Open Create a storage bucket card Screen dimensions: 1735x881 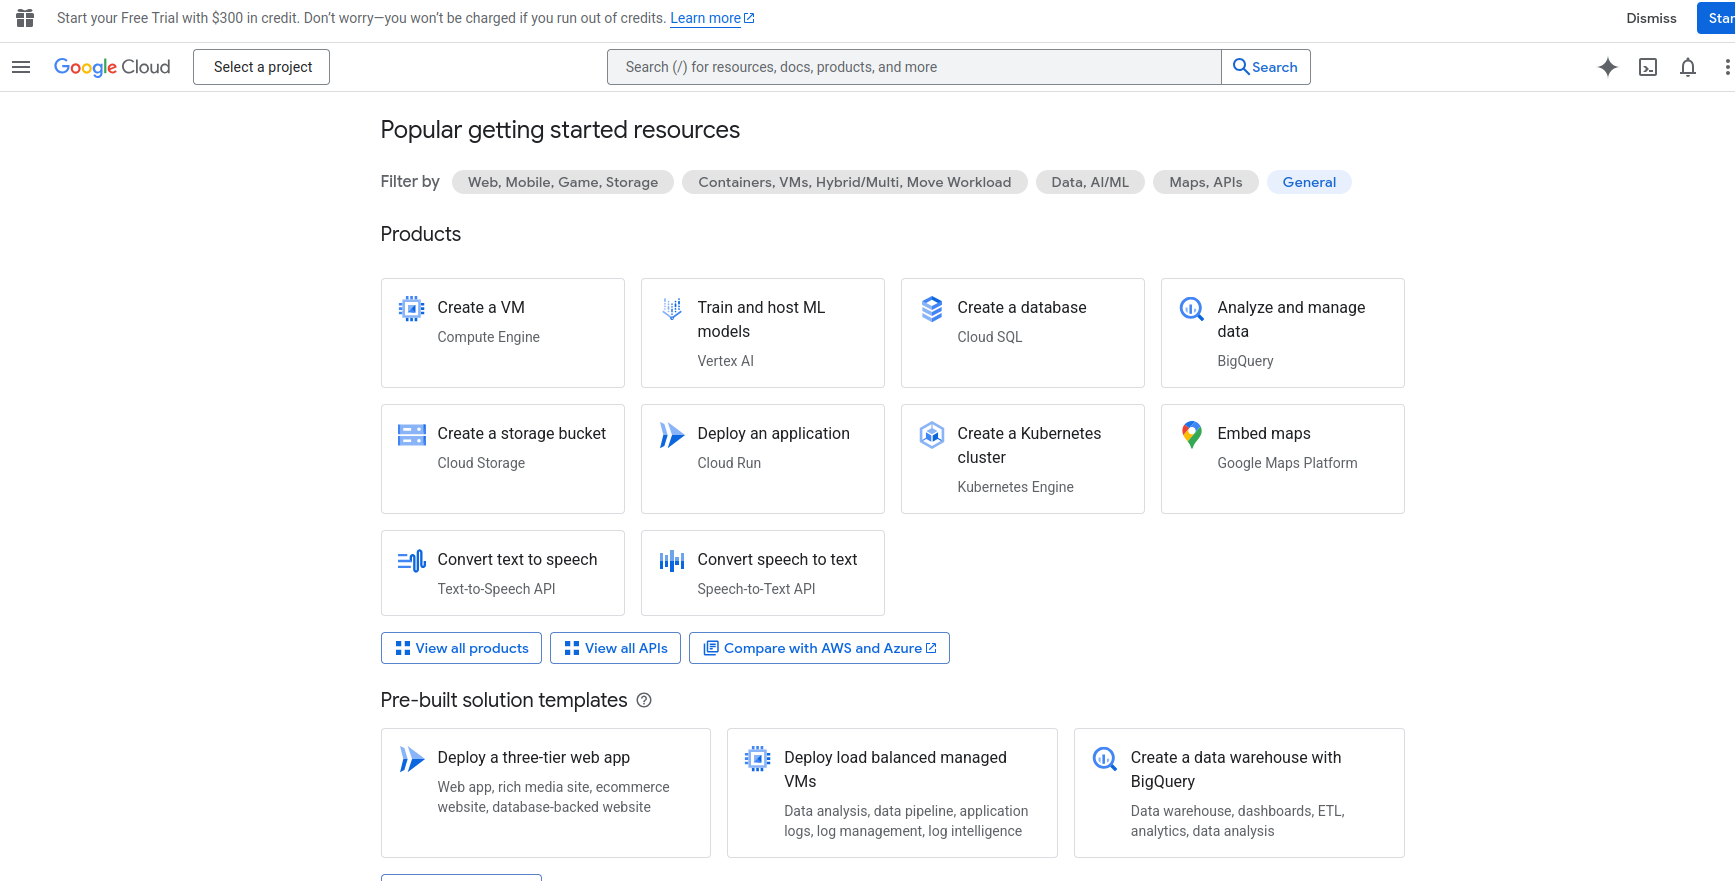point(503,459)
